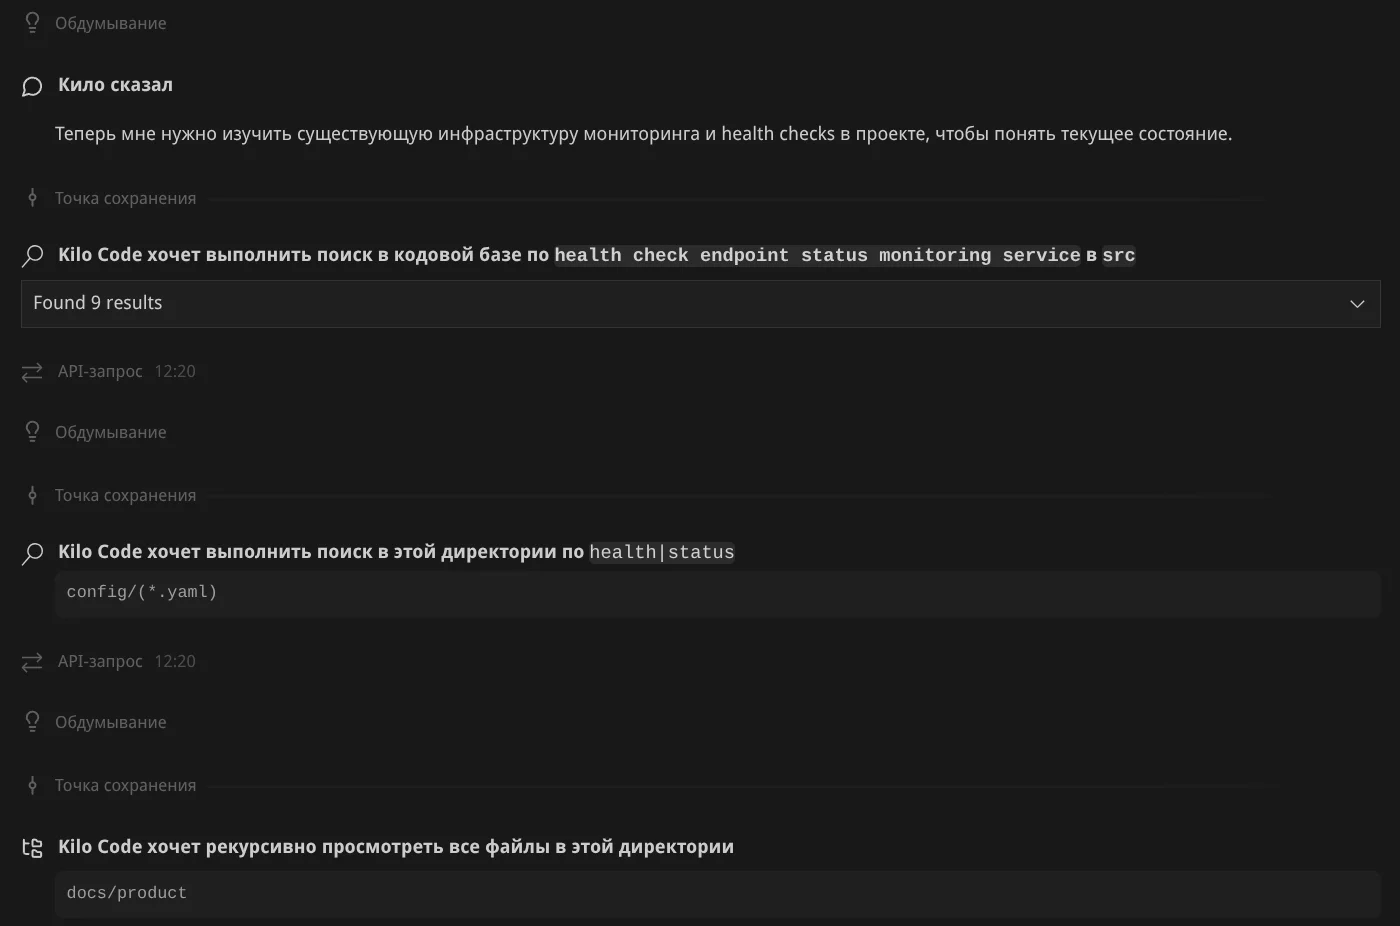Click the arrows icon of the API-запрос below "Found 9 results"
This screenshot has height=926, width=1400.
point(32,372)
